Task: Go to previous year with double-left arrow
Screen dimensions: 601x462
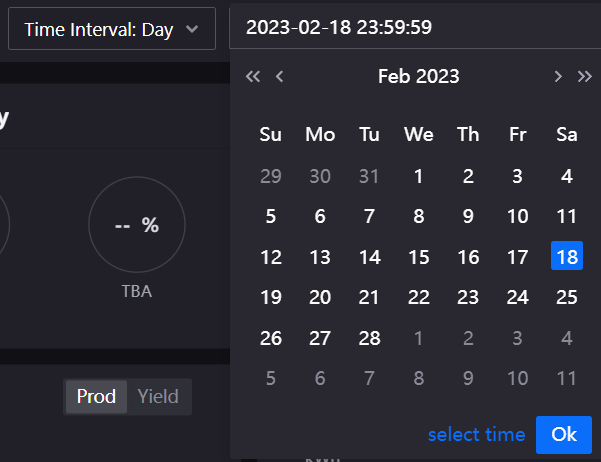Action: (253, 76)
